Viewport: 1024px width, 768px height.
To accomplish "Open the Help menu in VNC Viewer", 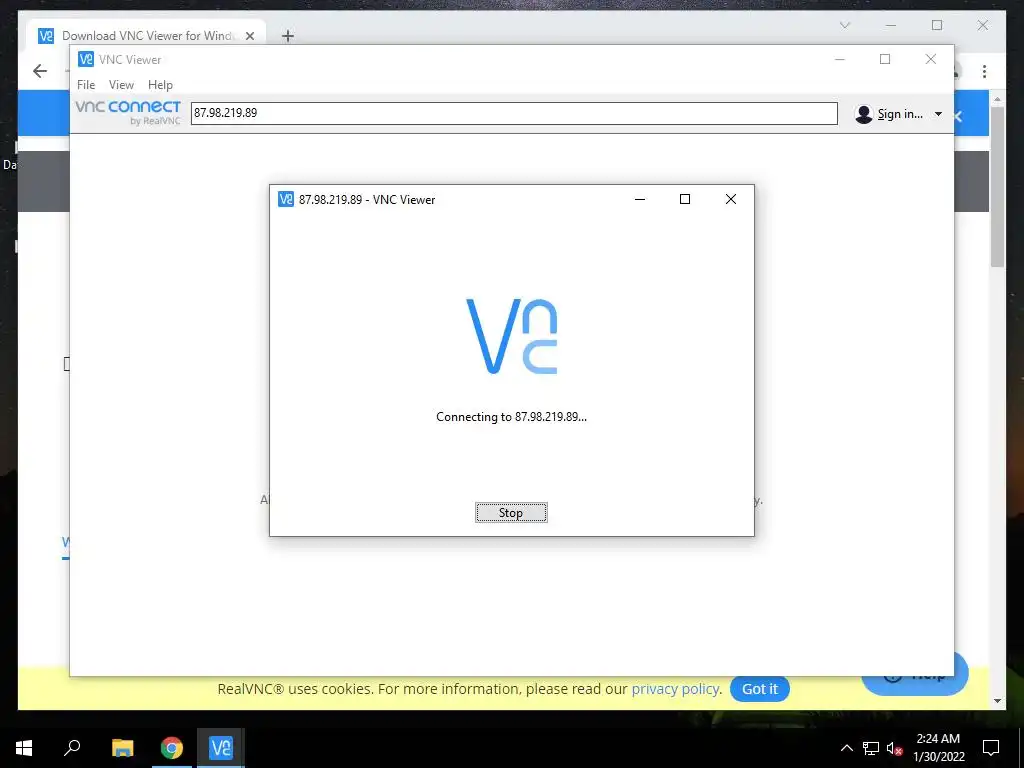I will (160, 85).
